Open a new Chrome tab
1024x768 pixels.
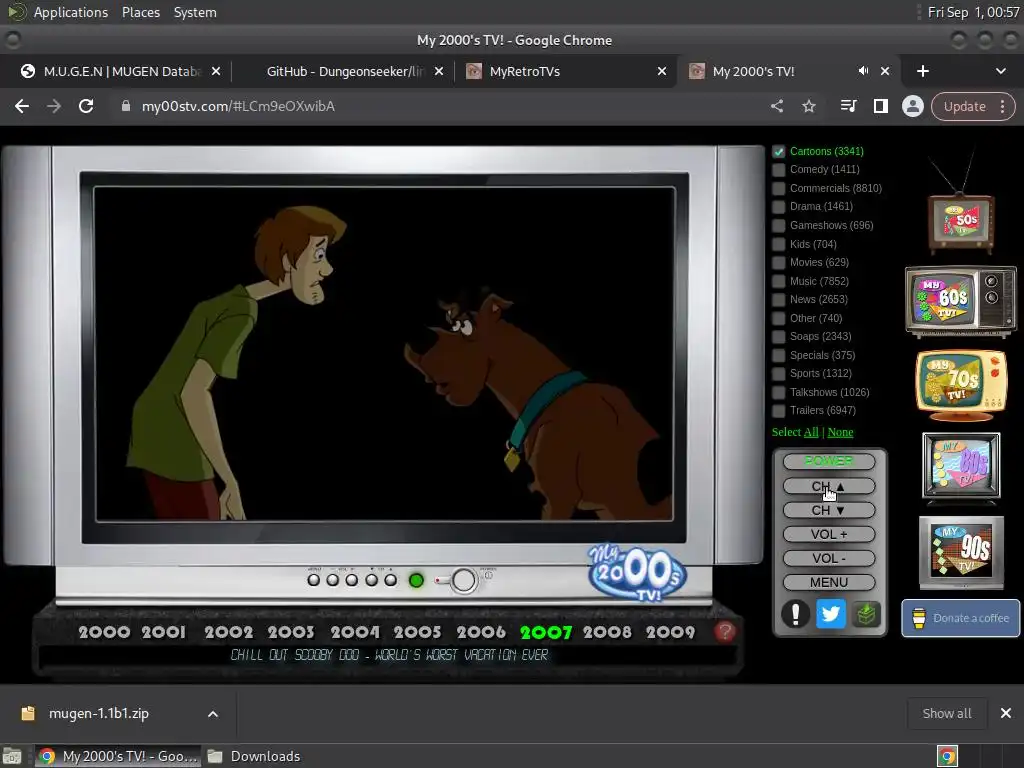[923, 71]
